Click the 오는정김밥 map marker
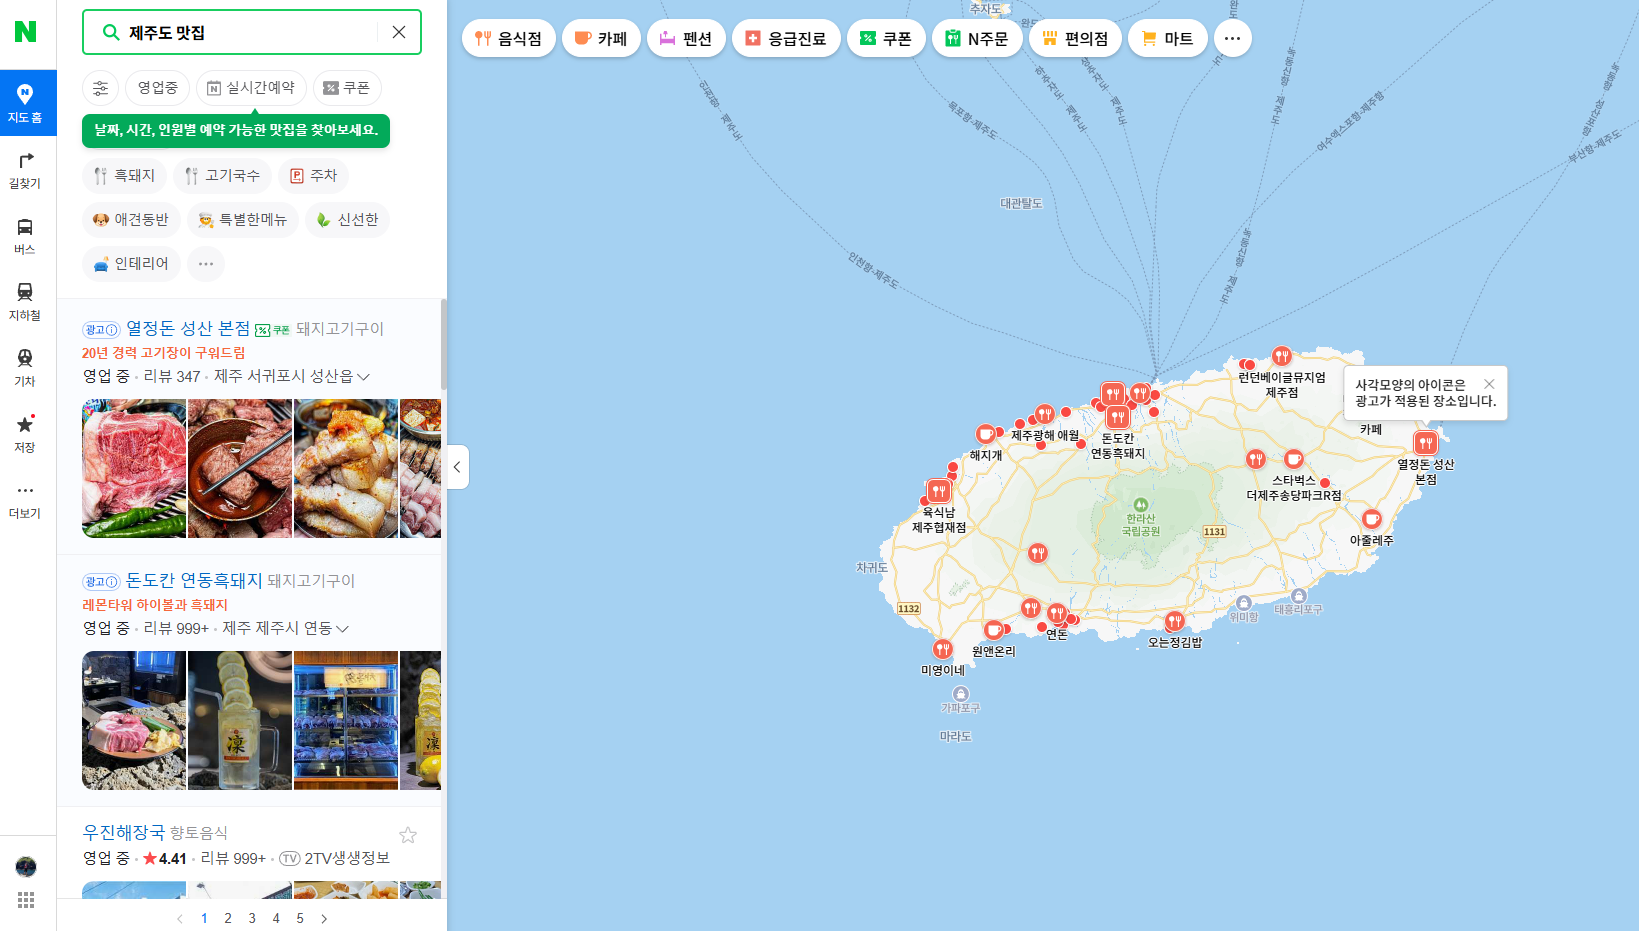This screenshot has width=1639, height=931. [1175, 621]
